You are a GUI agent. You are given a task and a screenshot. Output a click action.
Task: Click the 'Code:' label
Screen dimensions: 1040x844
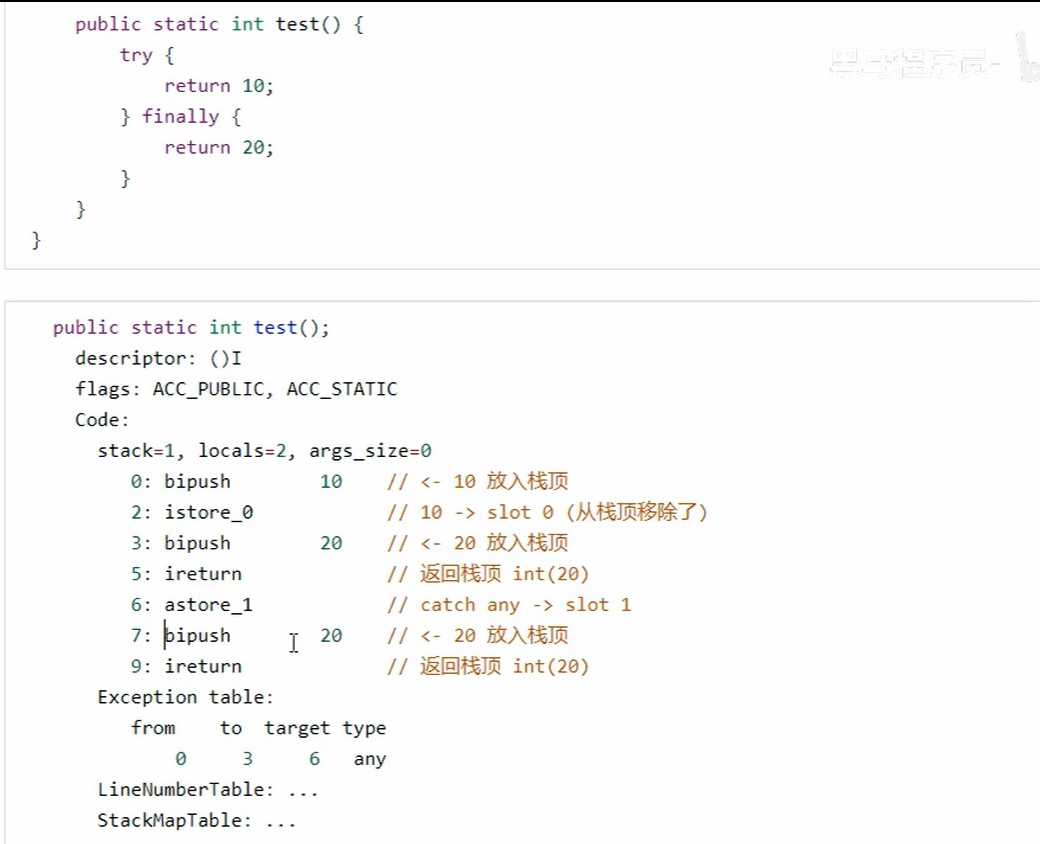(101, 420)
